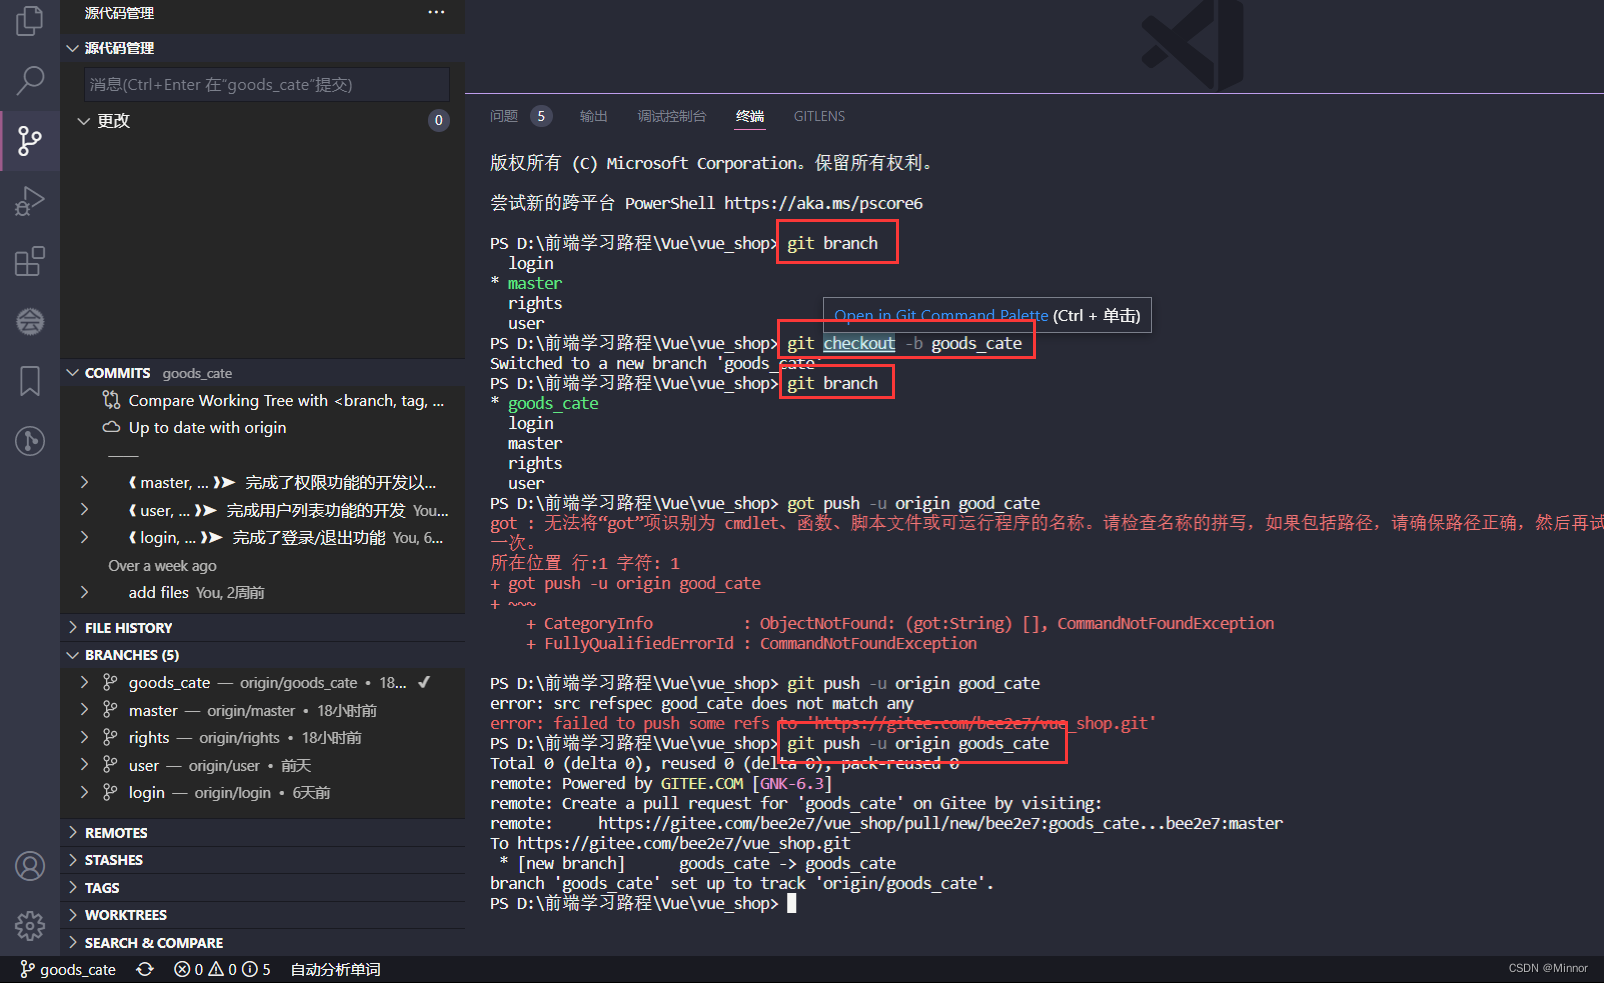1604x983 pixels.
Task: Expand the STASHES section
Action: coord(72,860)
